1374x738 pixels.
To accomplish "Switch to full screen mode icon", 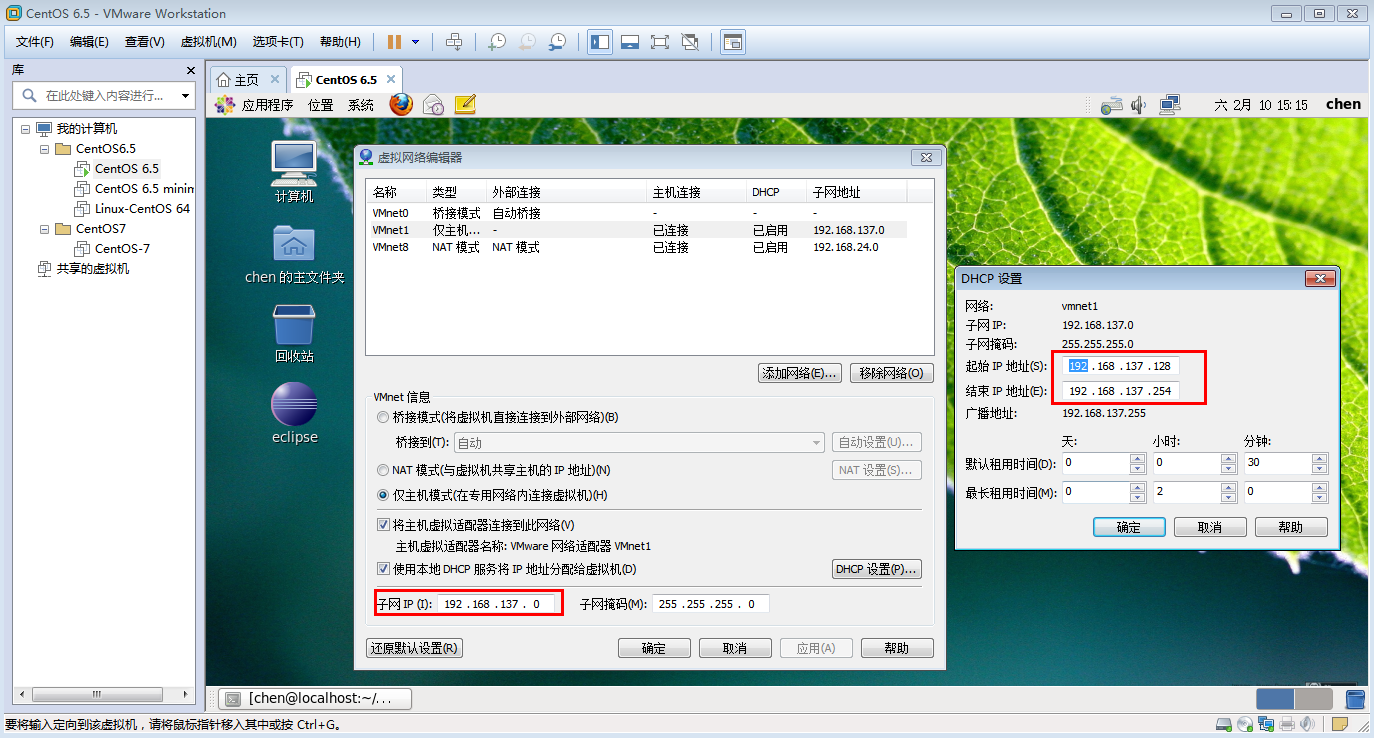I will pyautogui.click(x=660, y=42).
